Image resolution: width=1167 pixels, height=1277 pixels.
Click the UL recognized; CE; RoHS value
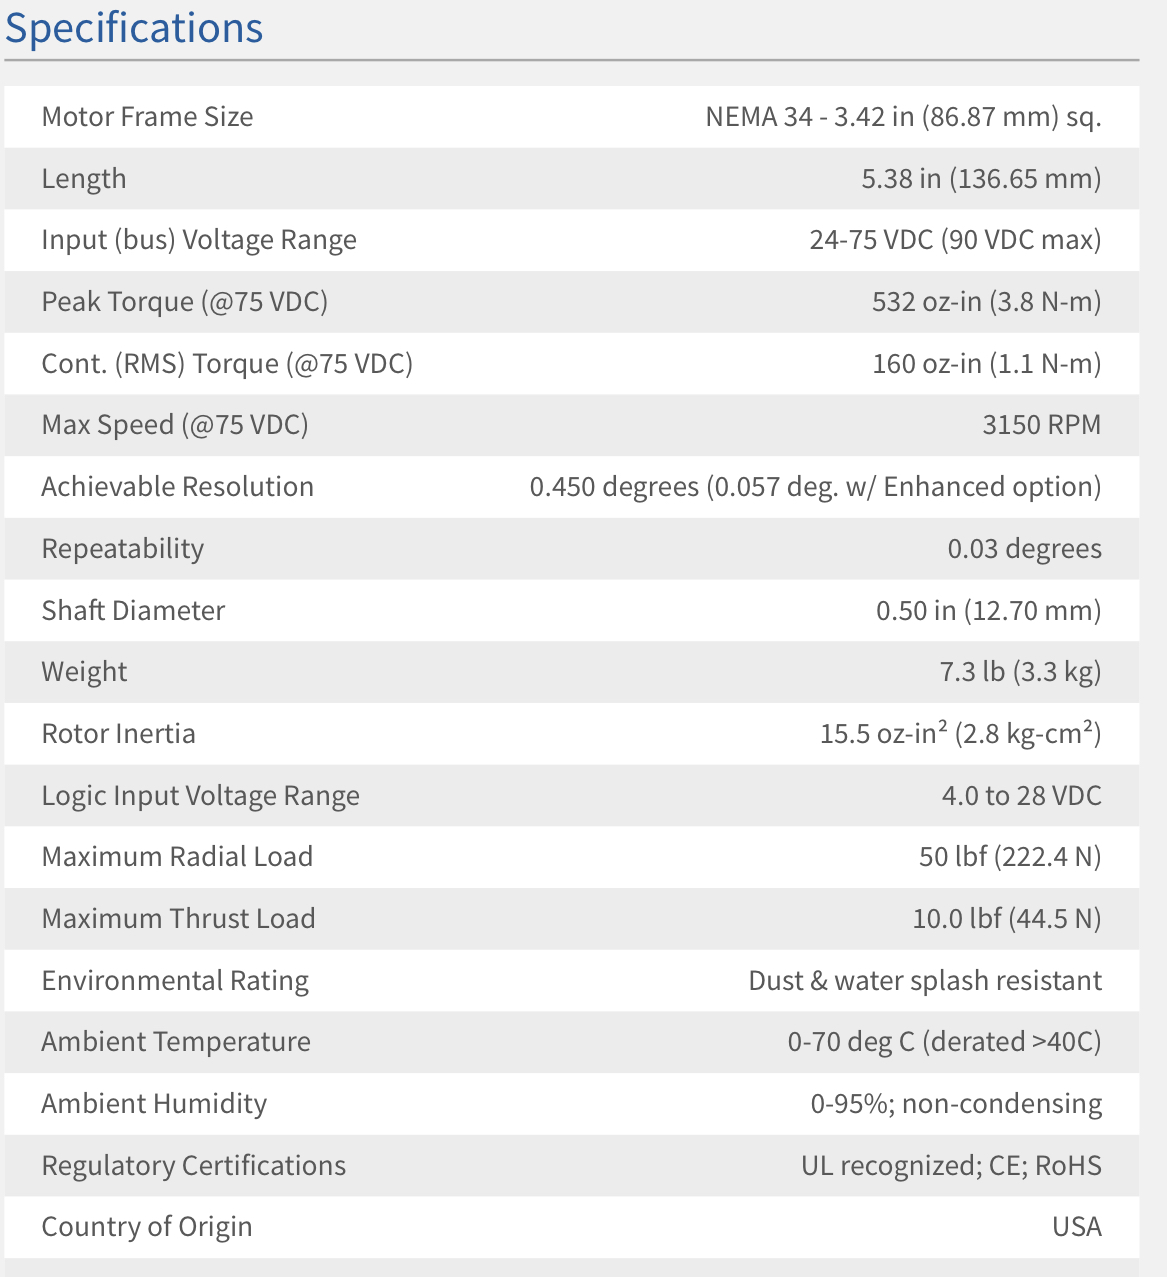(x=950, y=1166)
